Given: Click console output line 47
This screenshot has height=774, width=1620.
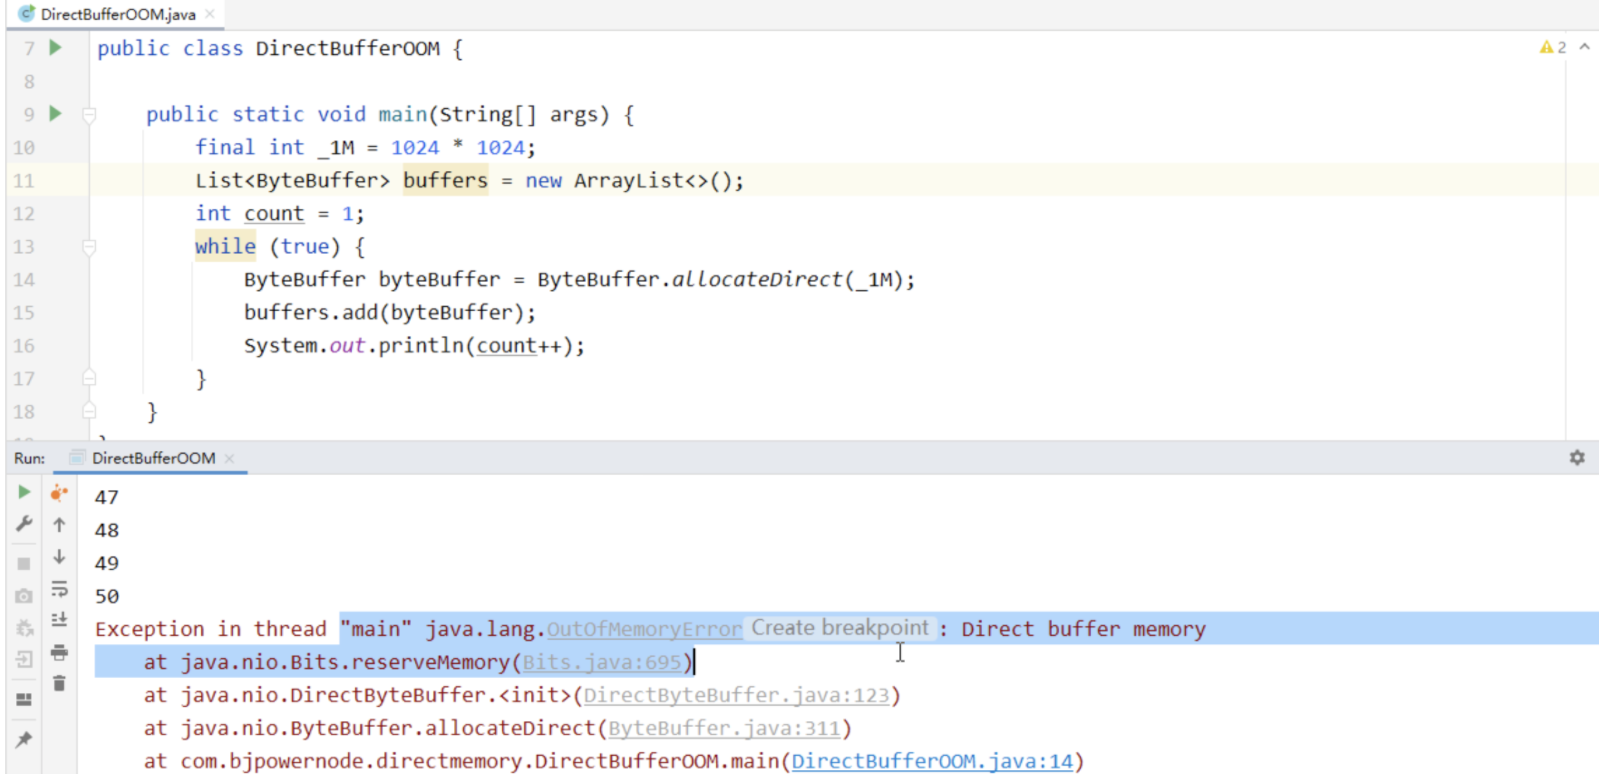Looking at the screenshot, I should [107, 497].
